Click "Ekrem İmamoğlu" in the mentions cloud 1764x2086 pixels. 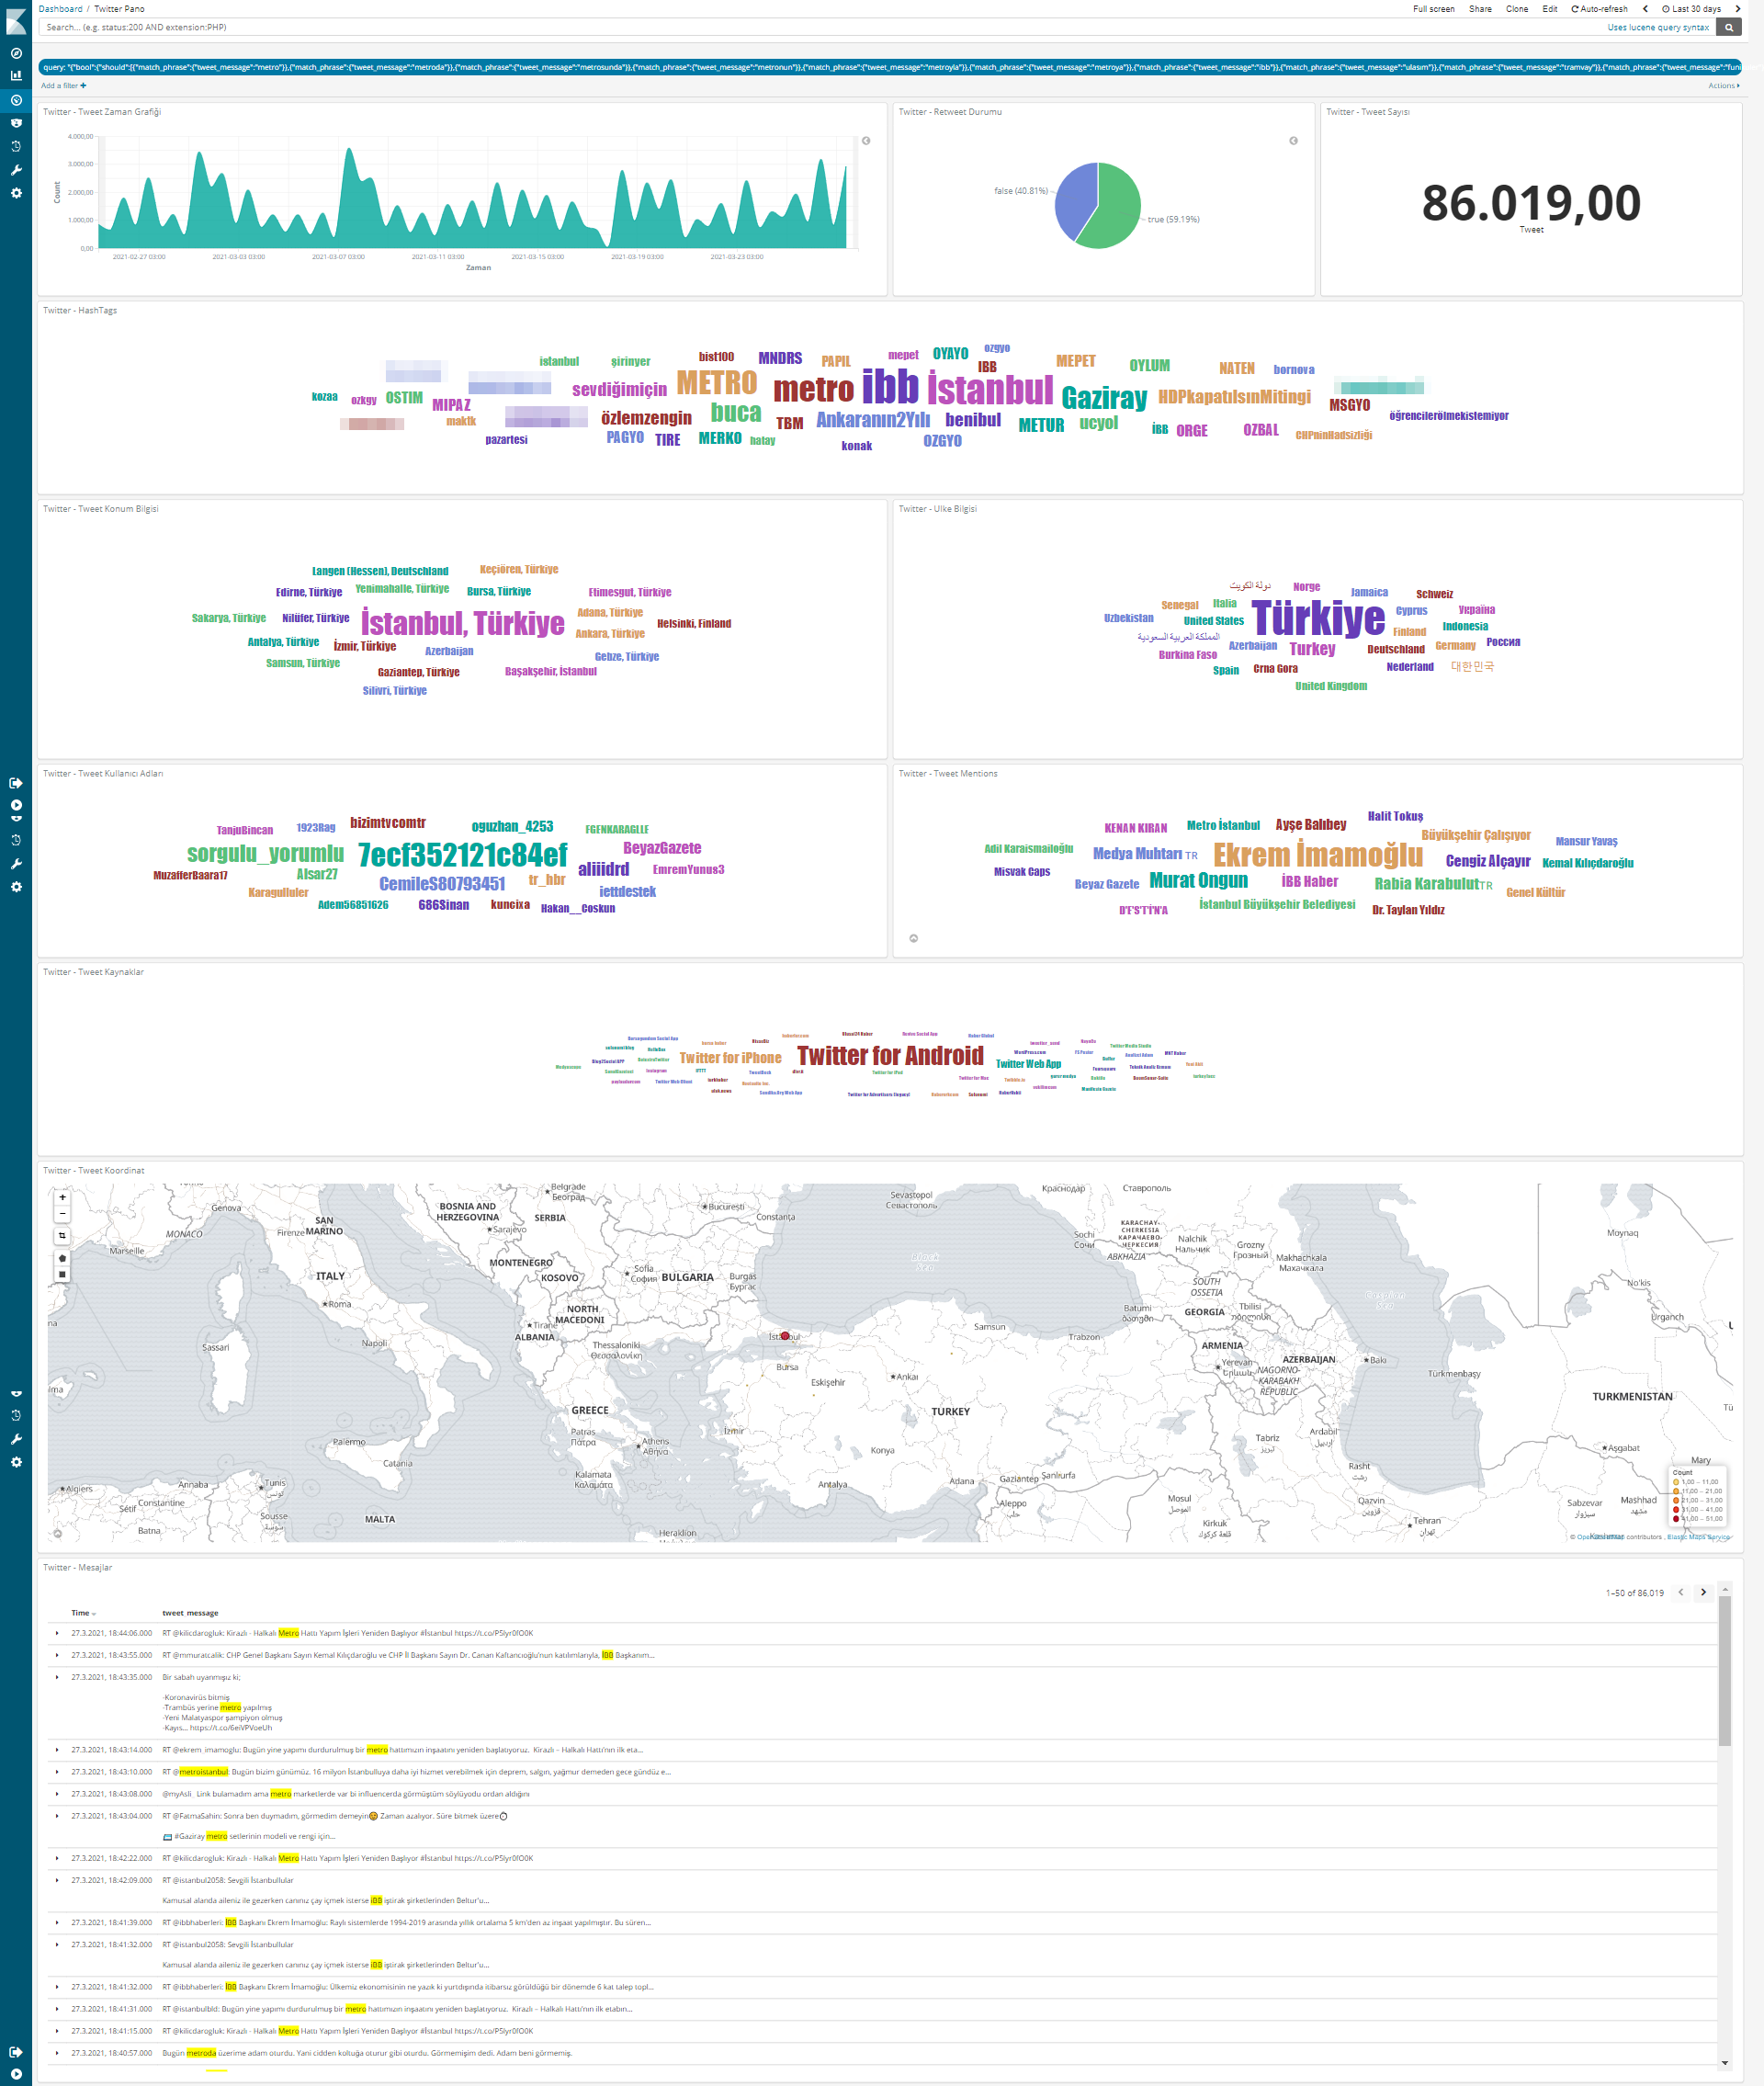1318,855
